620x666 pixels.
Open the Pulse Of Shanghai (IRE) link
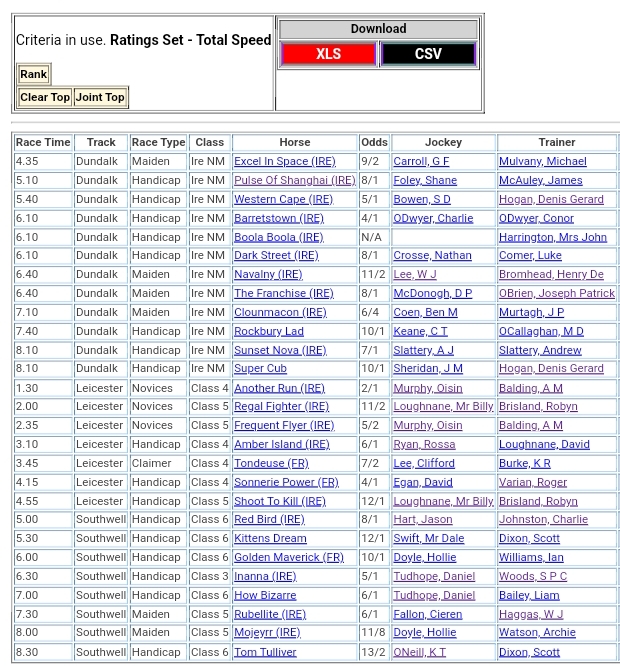point(294,180)
